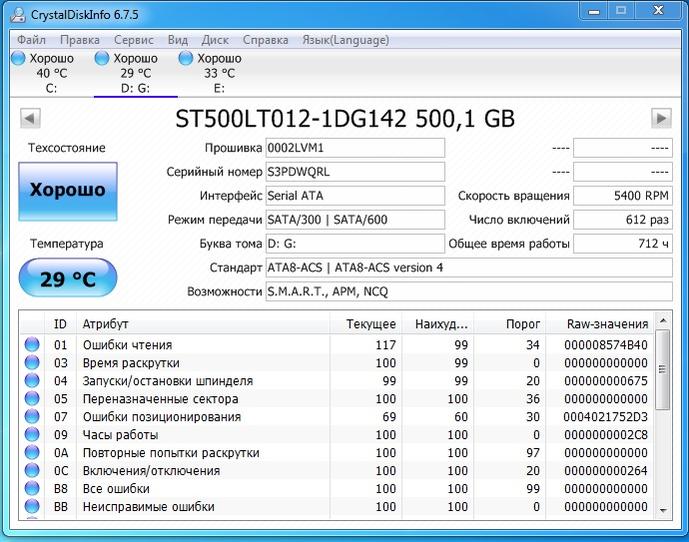Select the Неисправимые ошибки attribute text
The height and width of the screenshot is (542, 689).
[149, 507]
